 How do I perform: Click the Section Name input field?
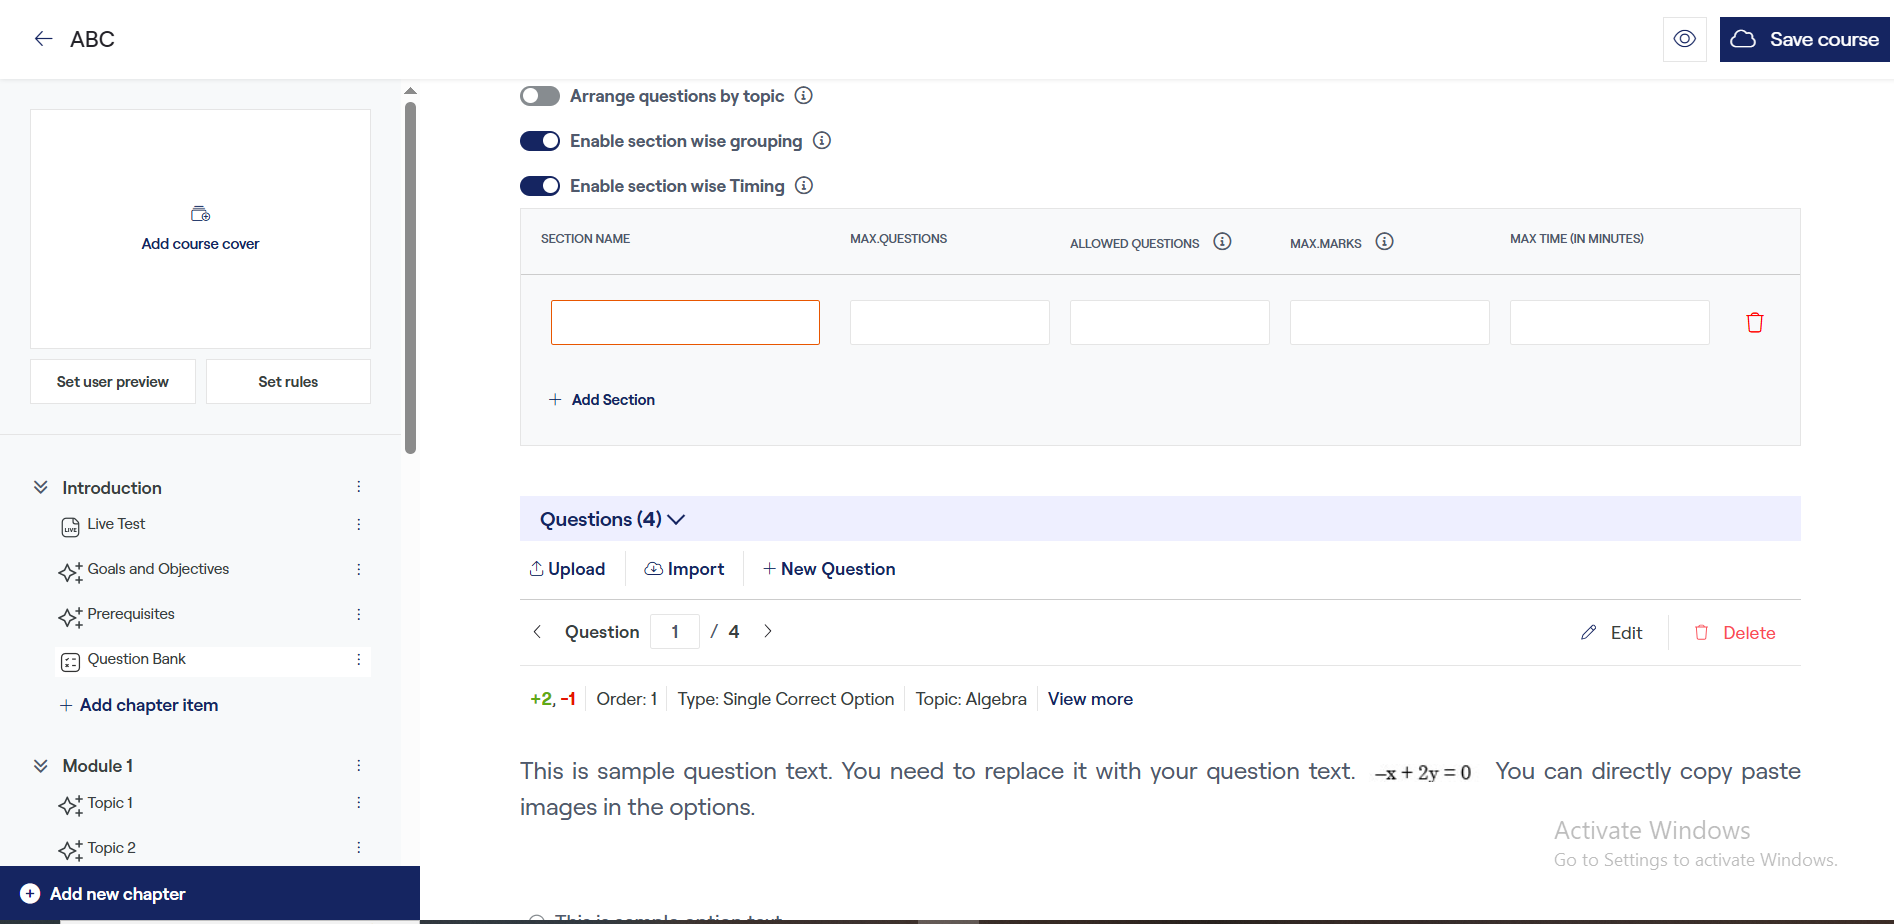(x=685, y=323)
